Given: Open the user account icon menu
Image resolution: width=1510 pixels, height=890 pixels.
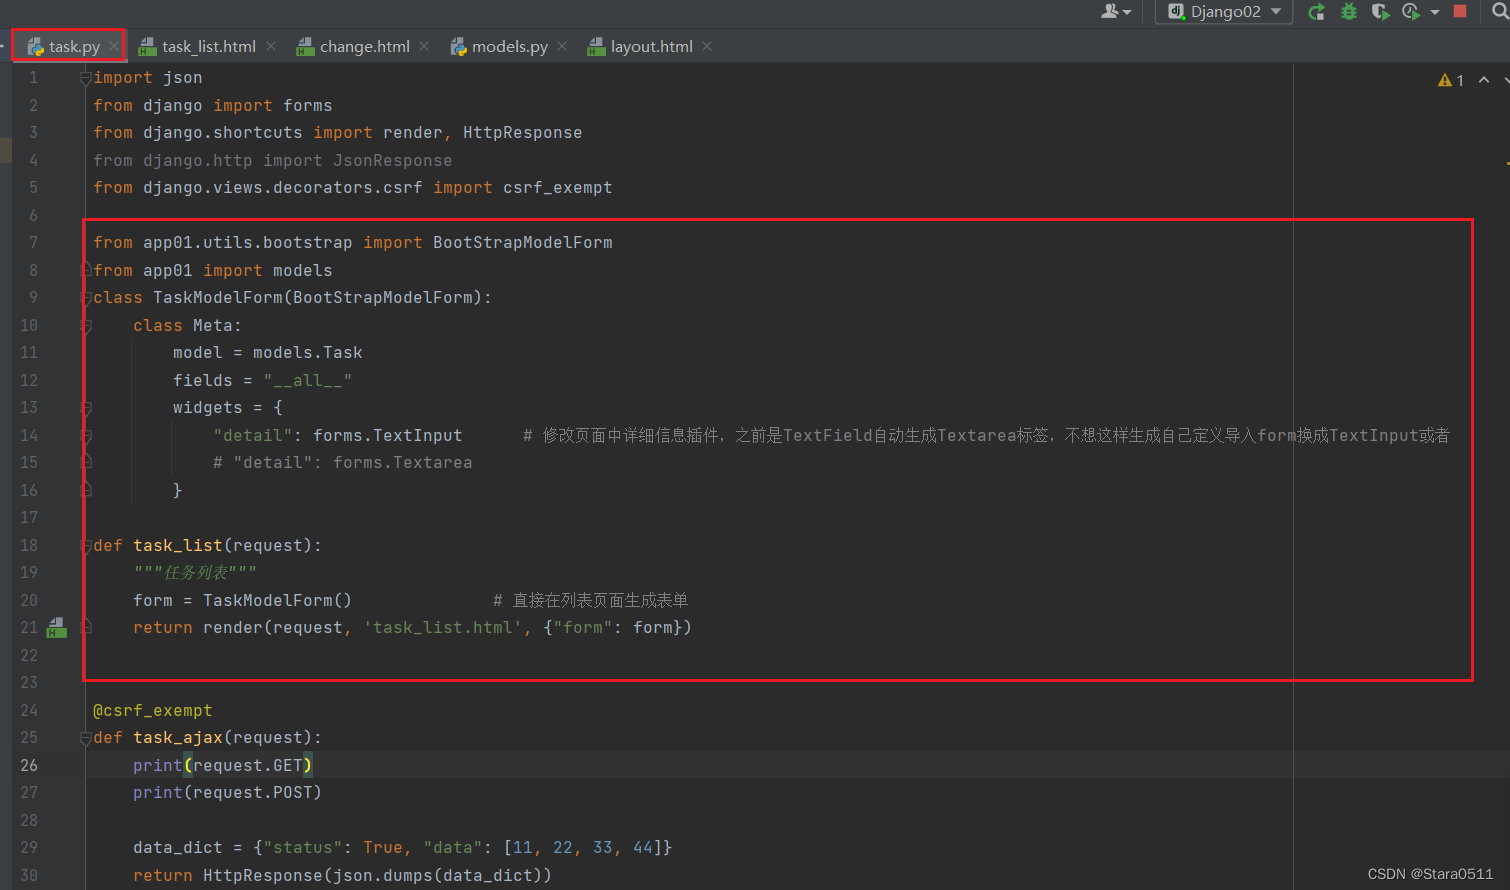Looking at the screenshot, I should click(1115, 12).
